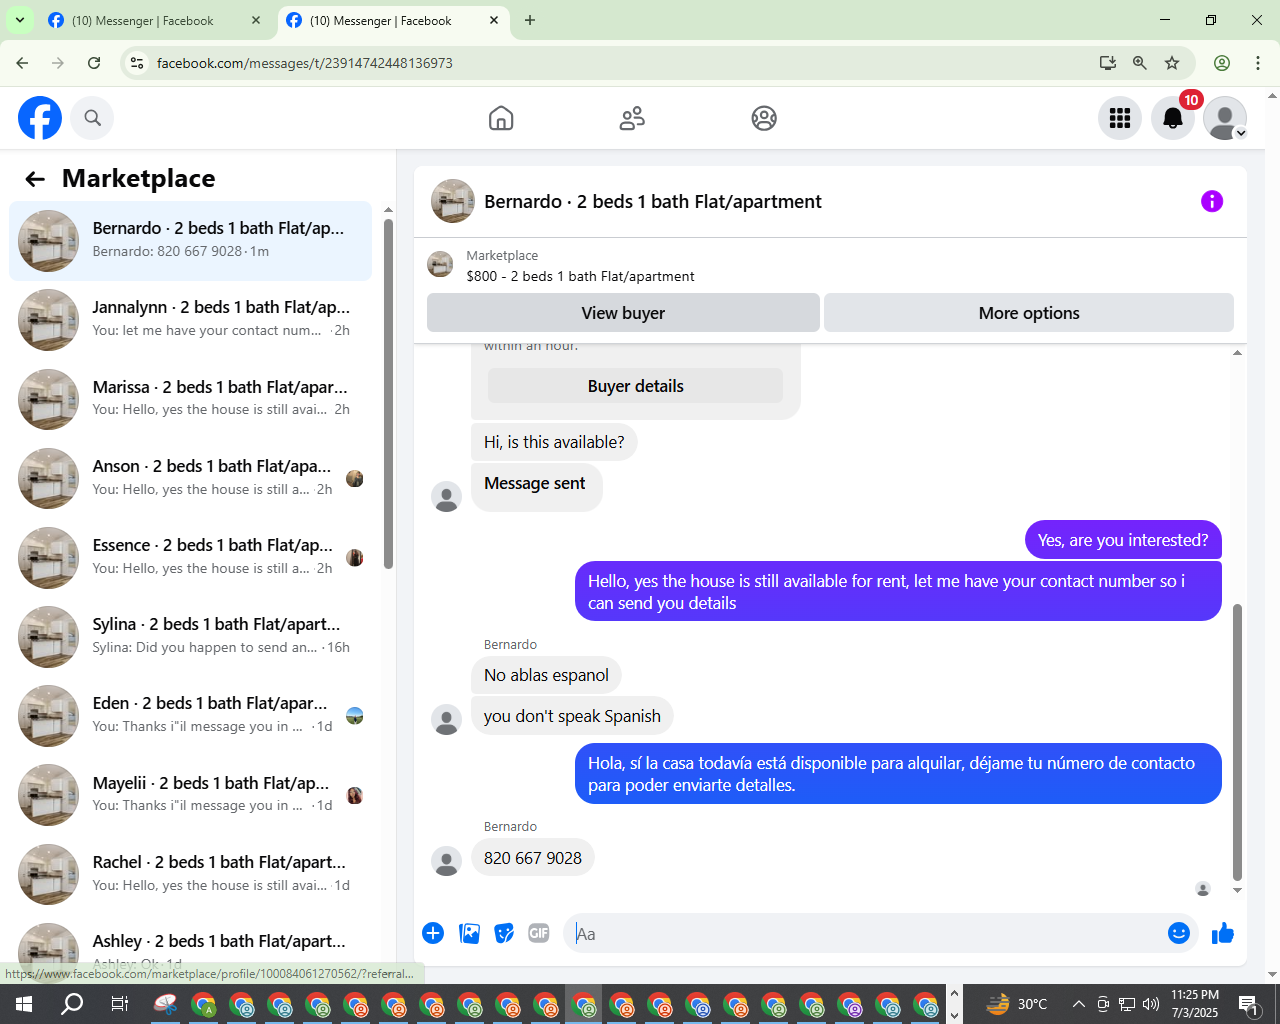Open the volume control in system tray

click(1151, 1004)
